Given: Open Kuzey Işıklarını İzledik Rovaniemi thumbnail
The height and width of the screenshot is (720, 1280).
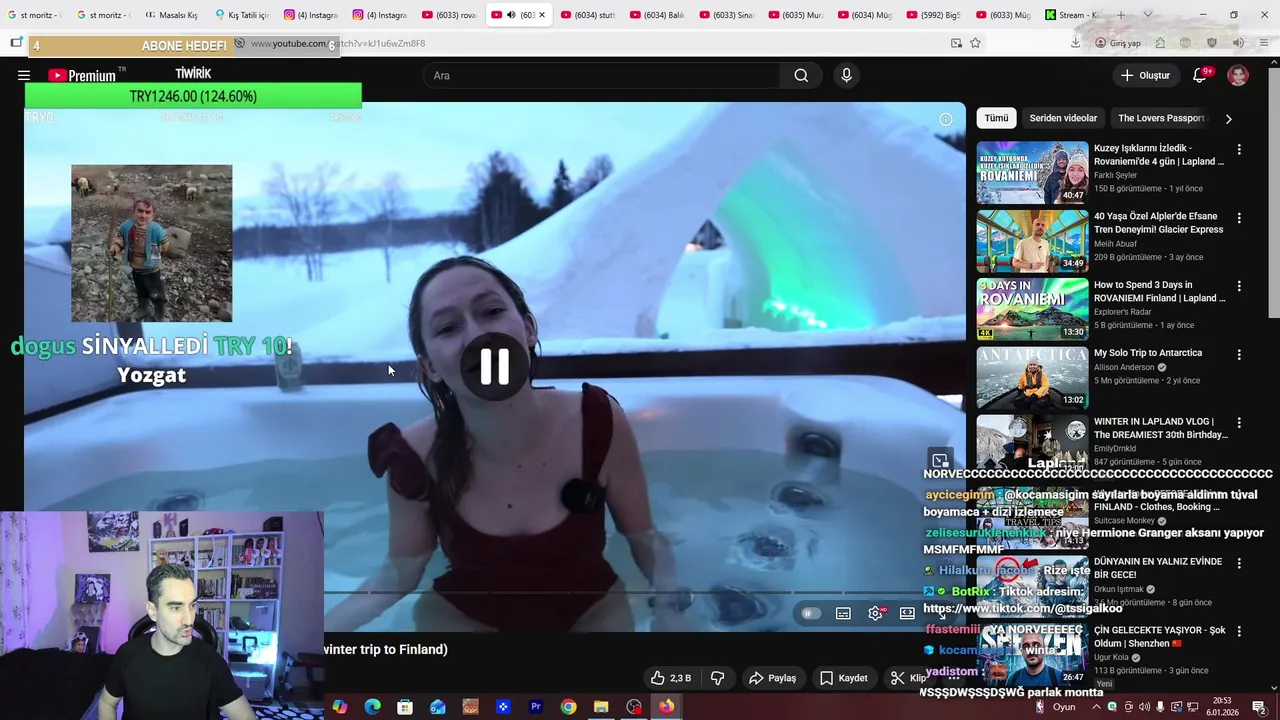Looking at the screenshot, I should point(1032,173).
